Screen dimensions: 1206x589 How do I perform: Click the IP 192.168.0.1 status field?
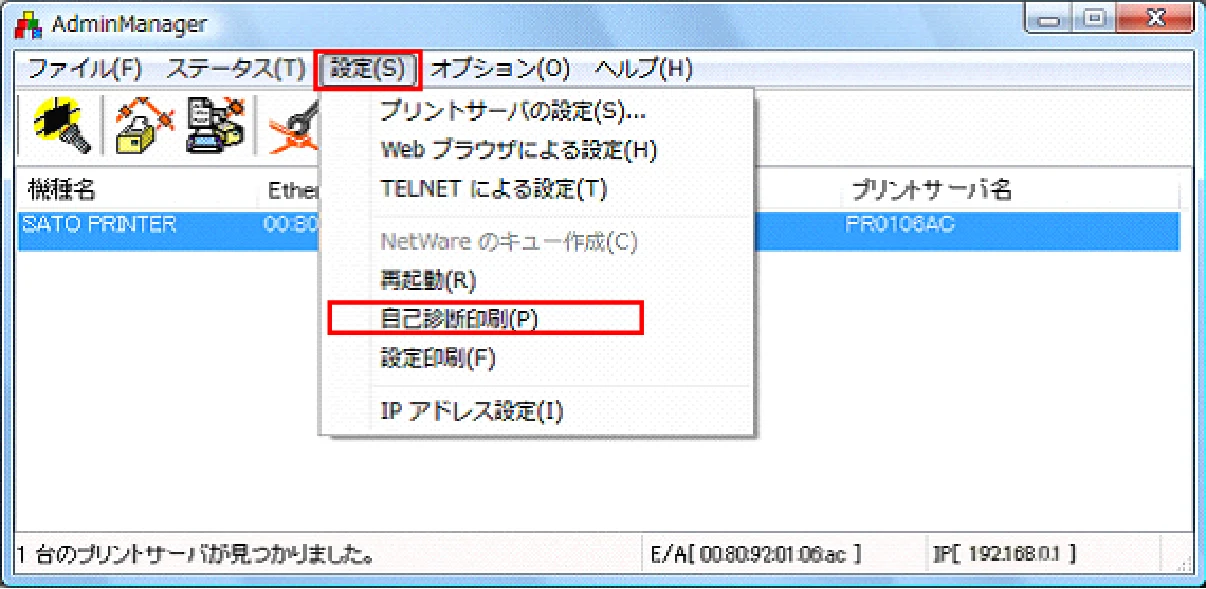click(1043, 553)
